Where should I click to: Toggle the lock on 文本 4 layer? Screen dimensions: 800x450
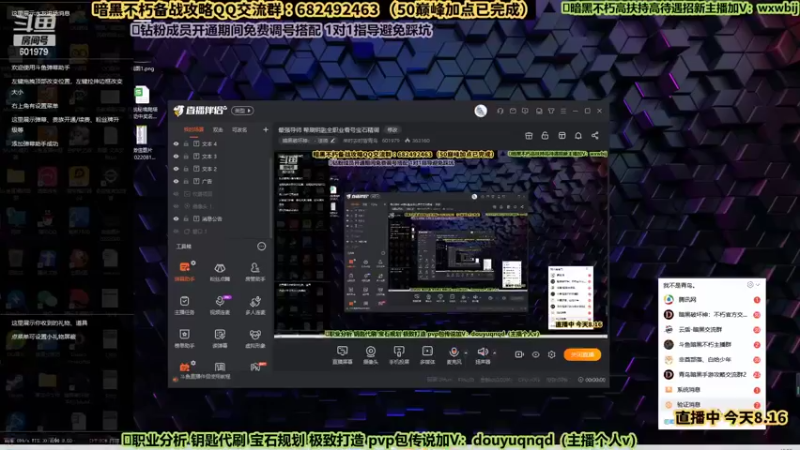click(x=186, y=144)
